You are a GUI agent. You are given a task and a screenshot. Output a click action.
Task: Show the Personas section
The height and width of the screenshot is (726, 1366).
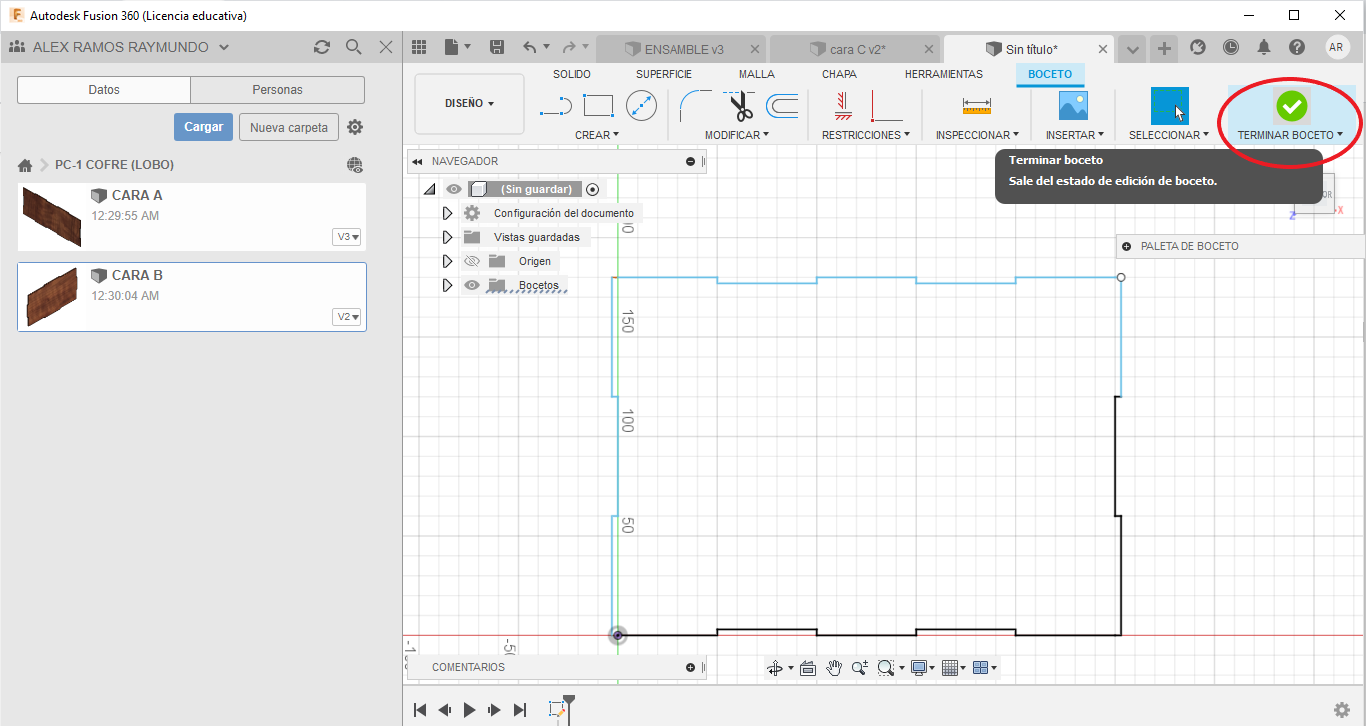[278, 90]
